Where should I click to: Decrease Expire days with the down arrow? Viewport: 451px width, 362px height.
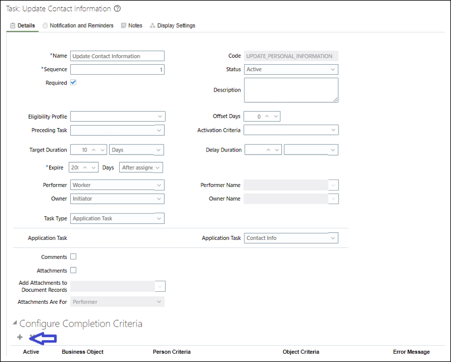tap(94, 167)
